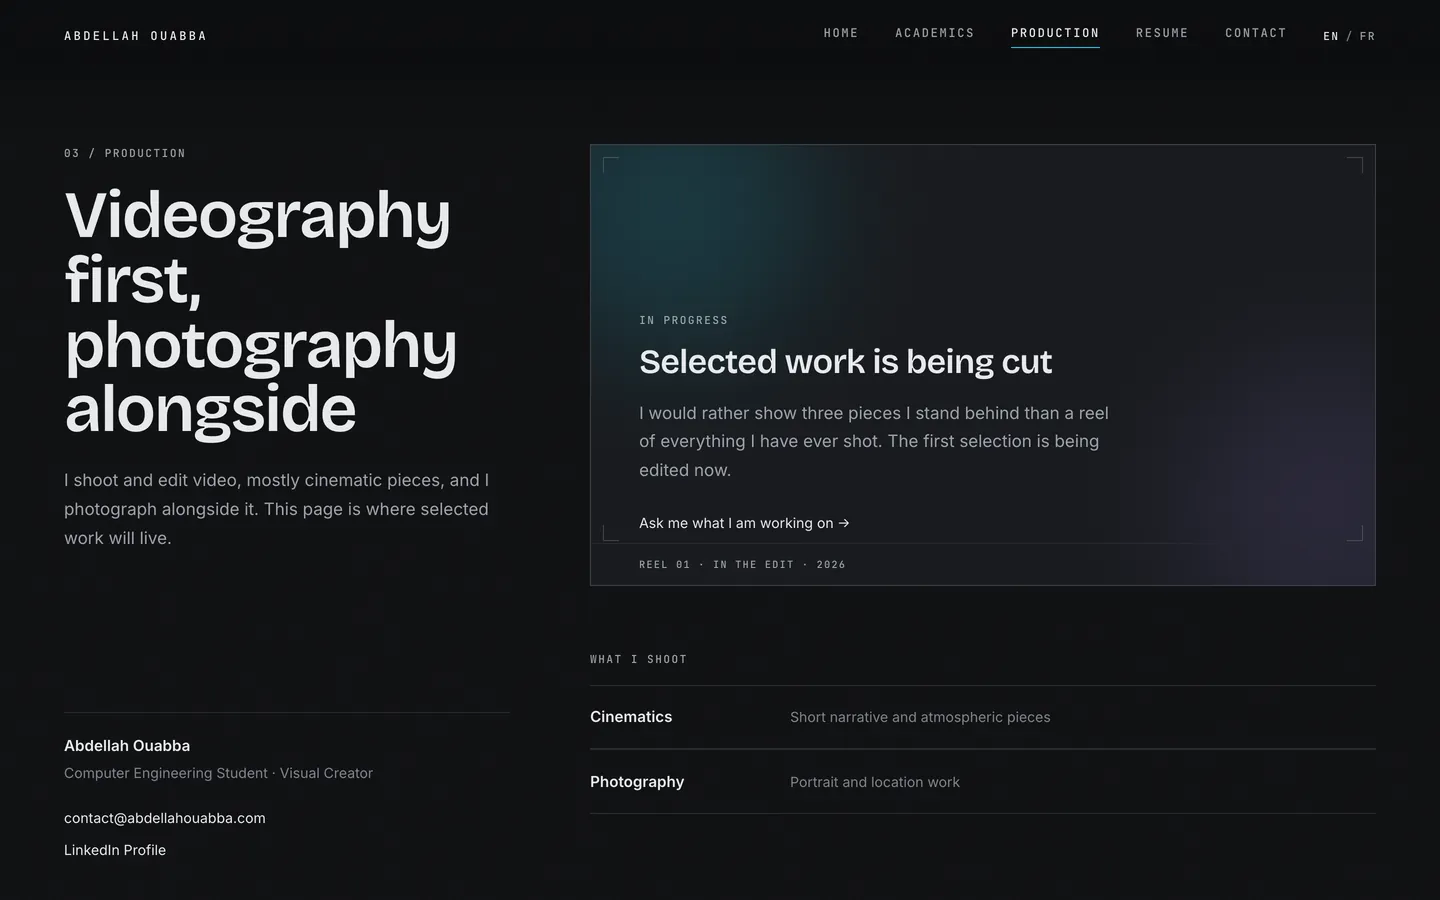
Task: Navigate to the Contact page
Action: pyautogui.click(x=1256, y=33)
